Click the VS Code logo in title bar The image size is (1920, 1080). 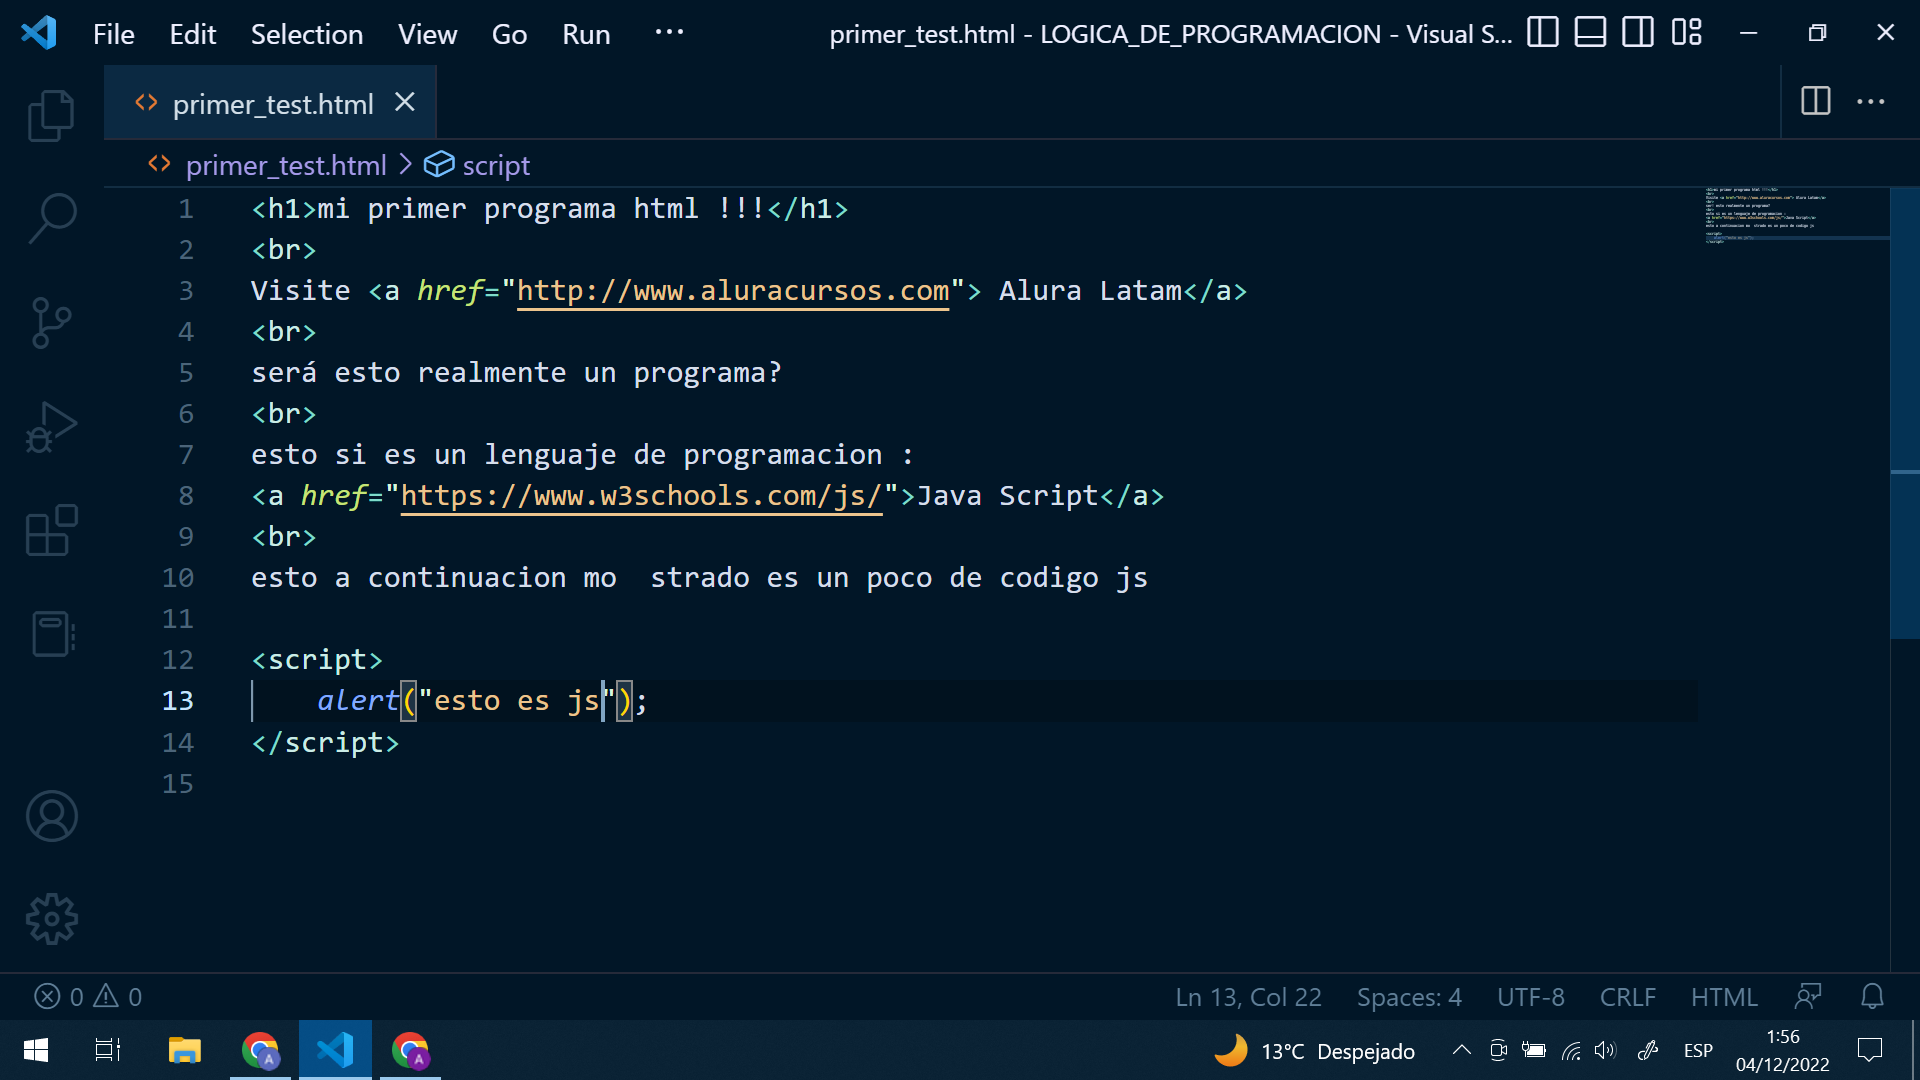click(x=39, y=33)
